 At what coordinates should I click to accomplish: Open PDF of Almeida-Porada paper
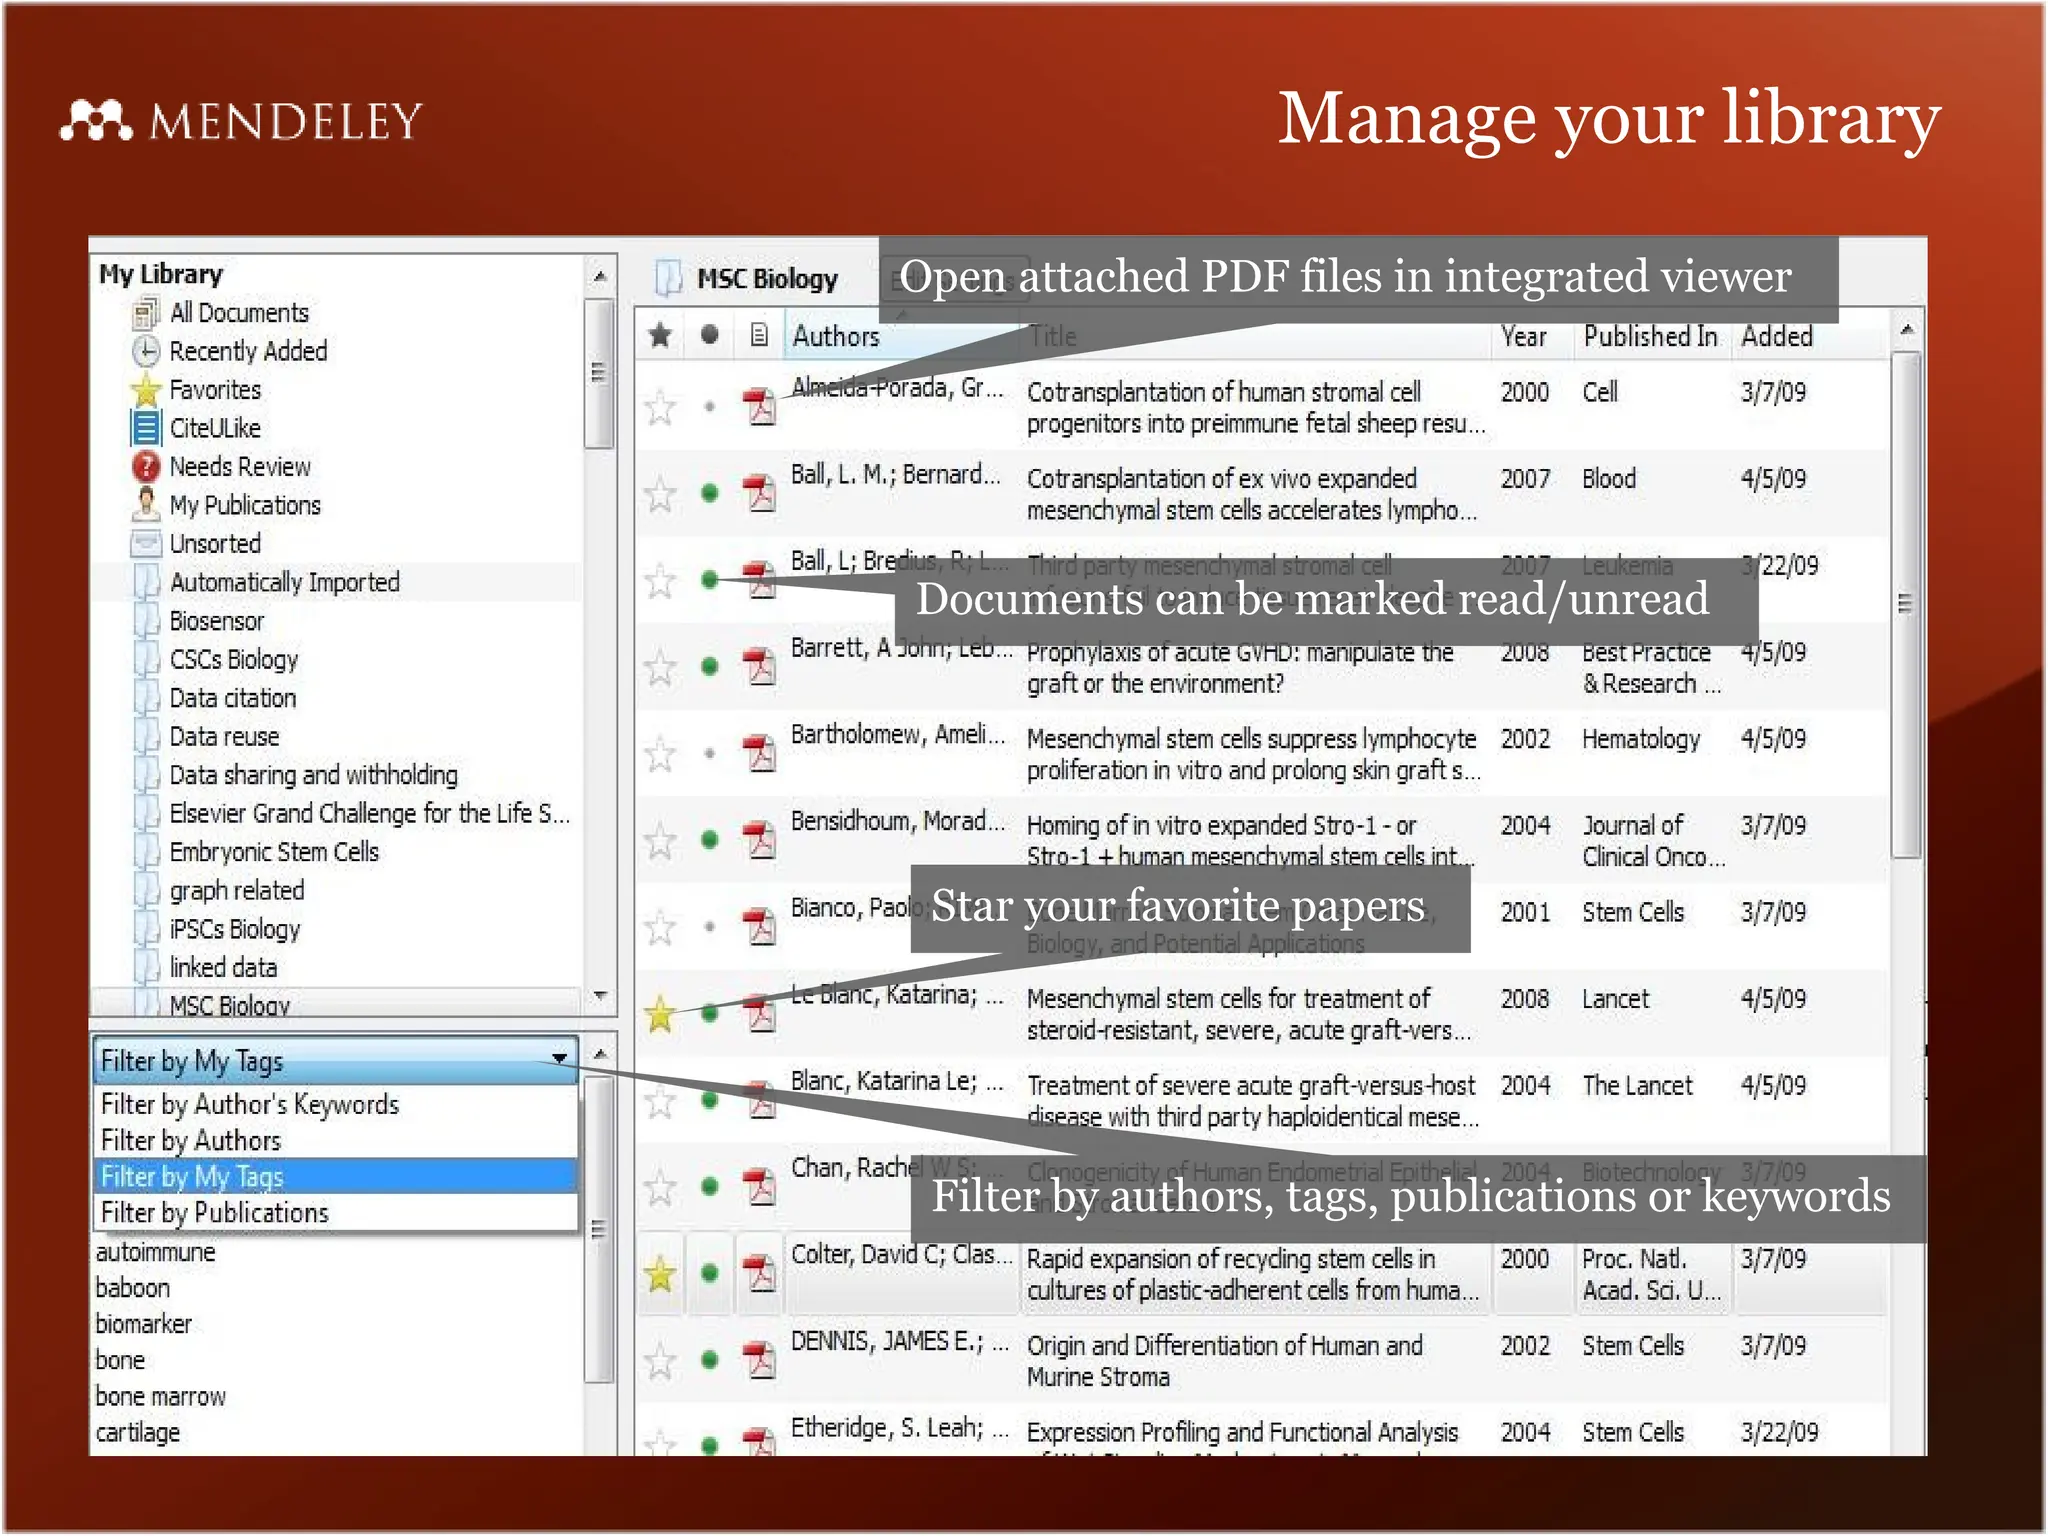[x=760, y=406]
